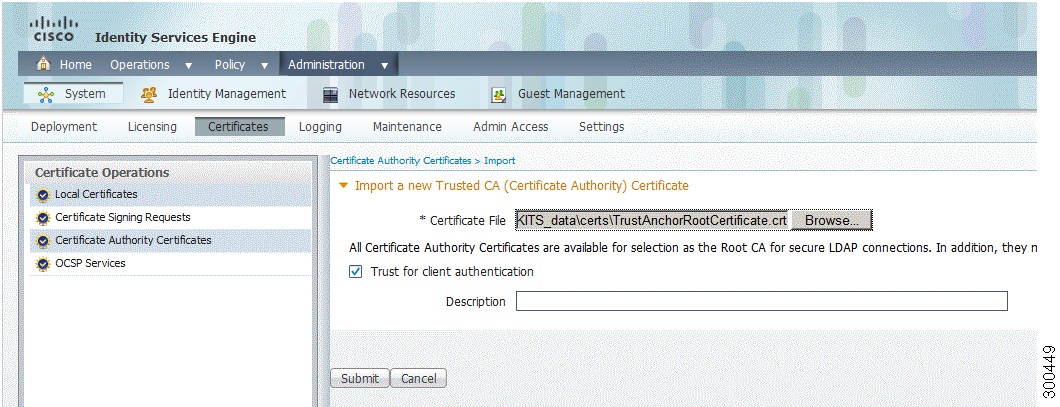Select the System tab
This screenshot has width=1060, height=407.
pyautogui.click(x=73, y=94)
